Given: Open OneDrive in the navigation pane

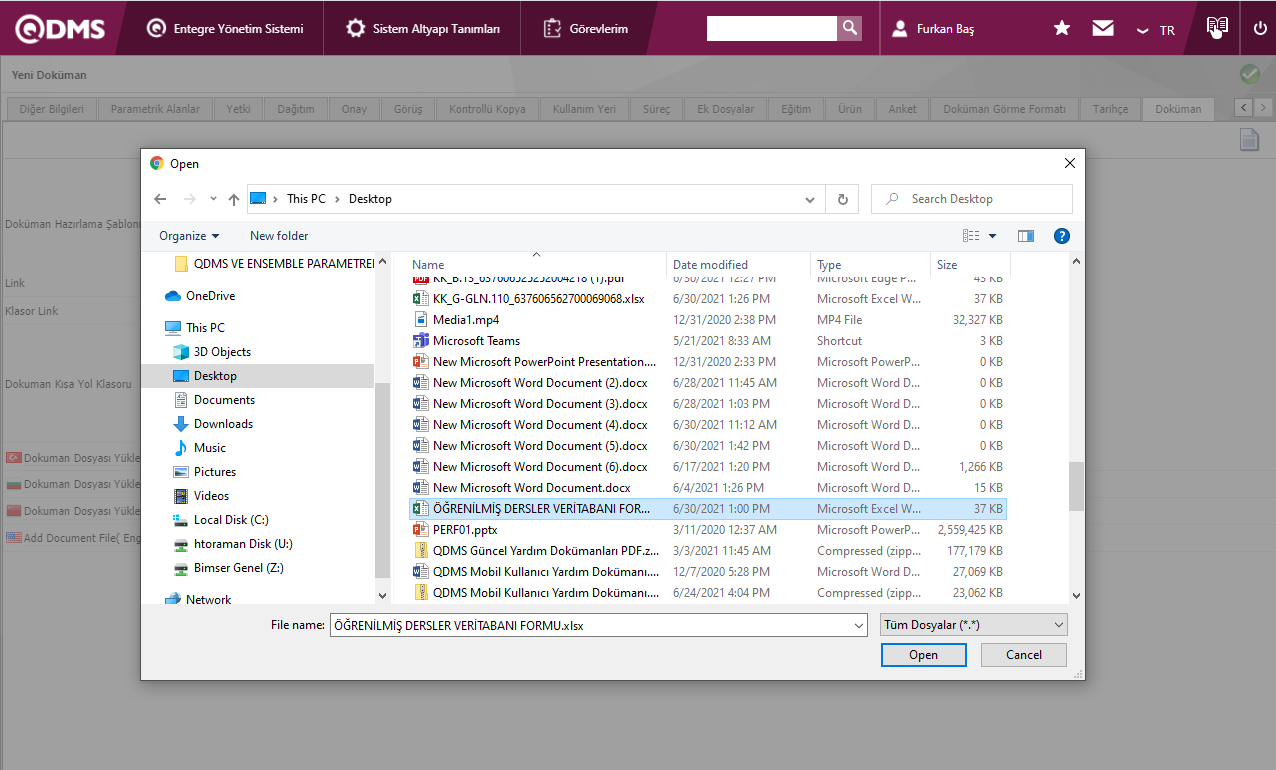Looking at the screenshot, I should [x=210, y=296].
